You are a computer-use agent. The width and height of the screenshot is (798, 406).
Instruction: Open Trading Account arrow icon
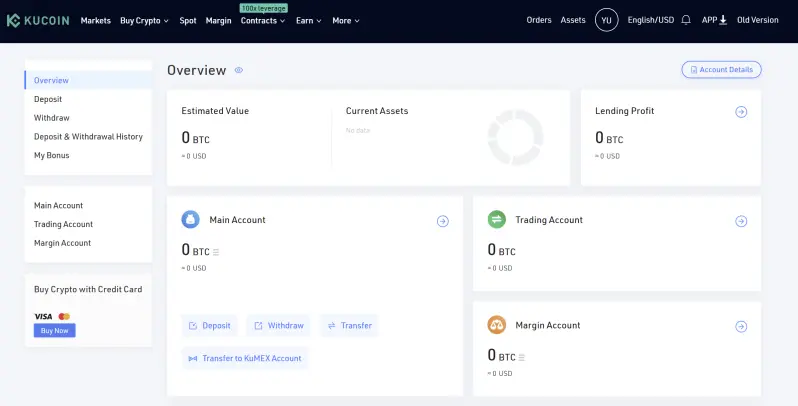click(x=741, y=221)
